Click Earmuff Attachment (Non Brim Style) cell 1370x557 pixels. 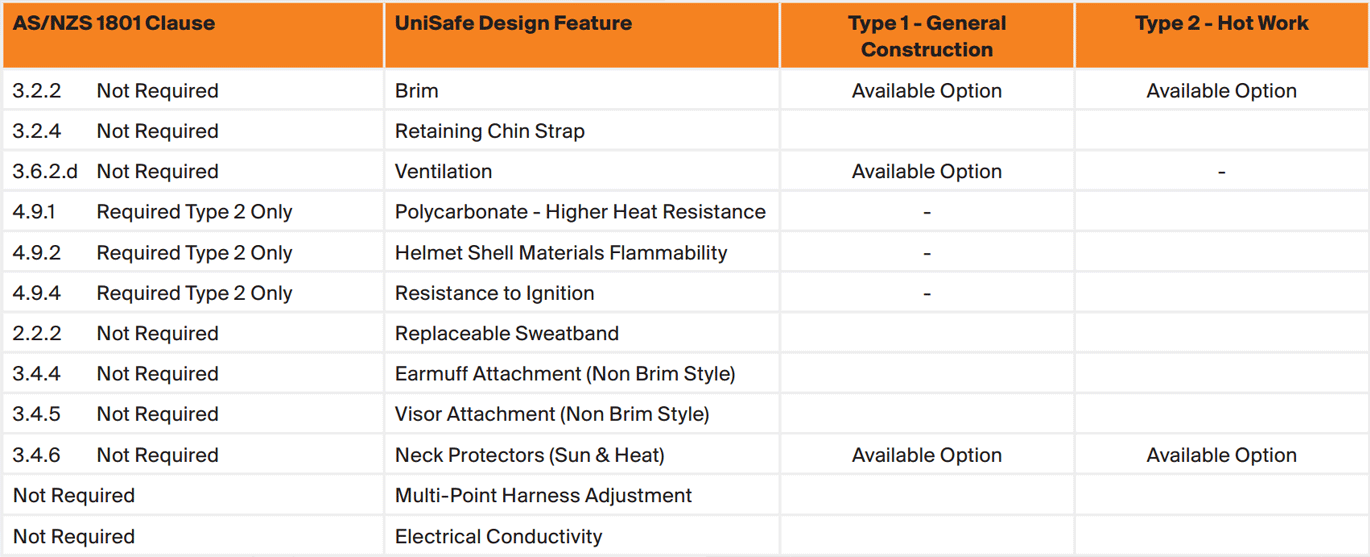coord(582,374)
